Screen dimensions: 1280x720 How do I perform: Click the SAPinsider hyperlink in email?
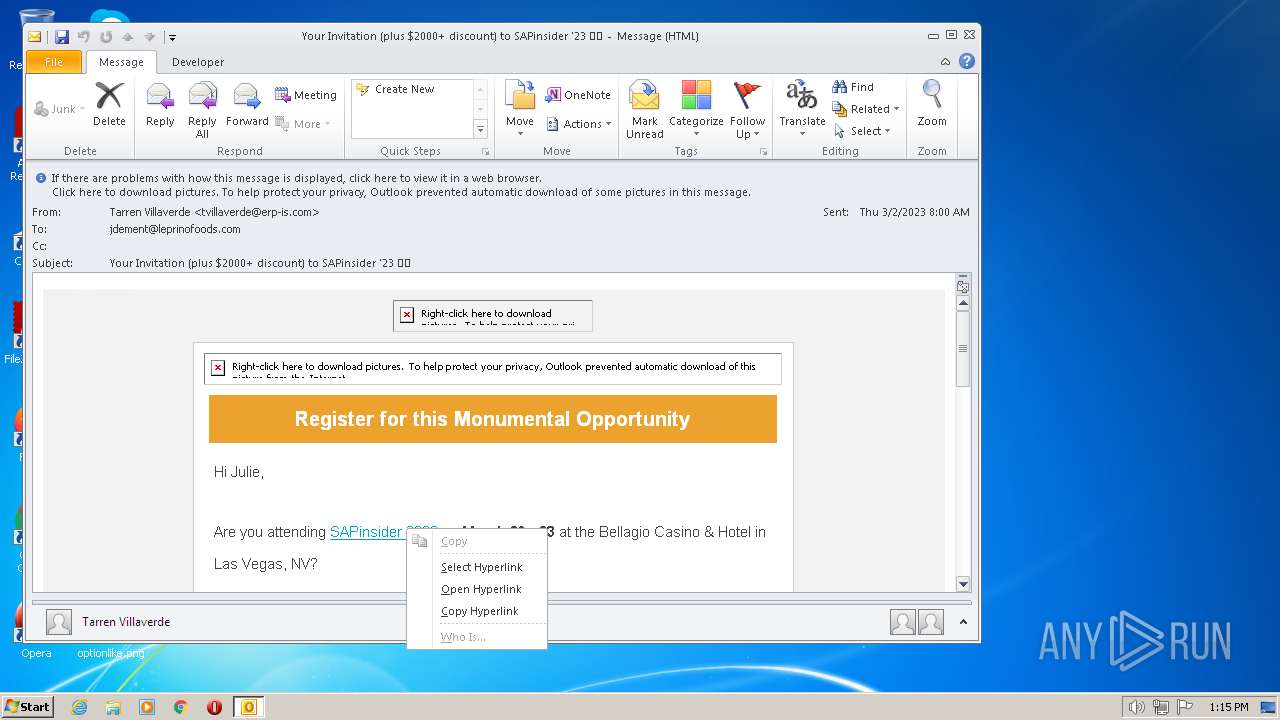click(368, 532)
